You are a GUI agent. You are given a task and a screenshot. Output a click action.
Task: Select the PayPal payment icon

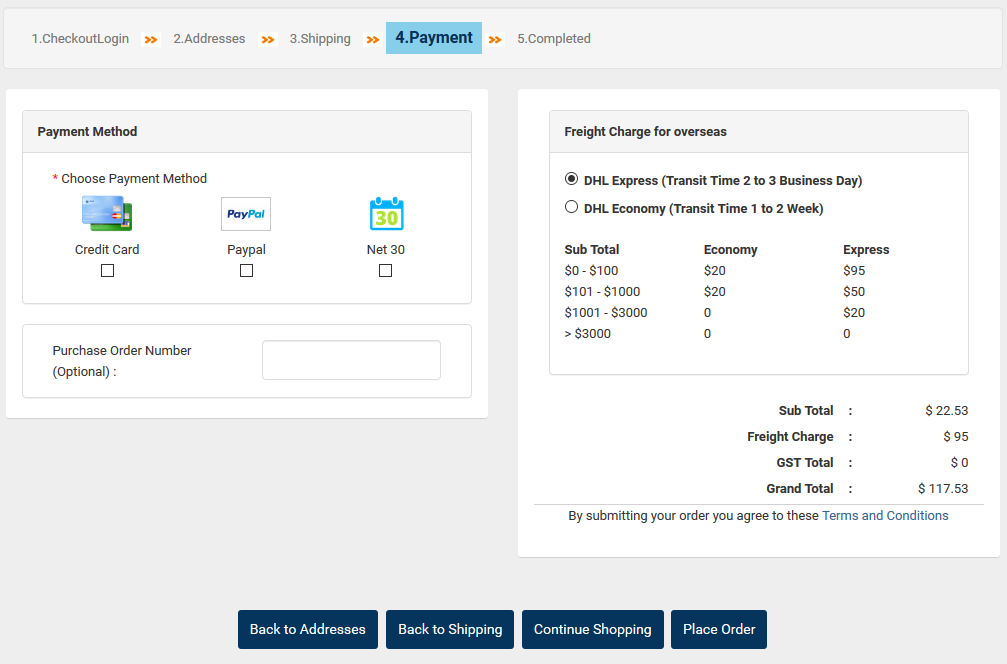pyautogui.click(x=246, y=213)
